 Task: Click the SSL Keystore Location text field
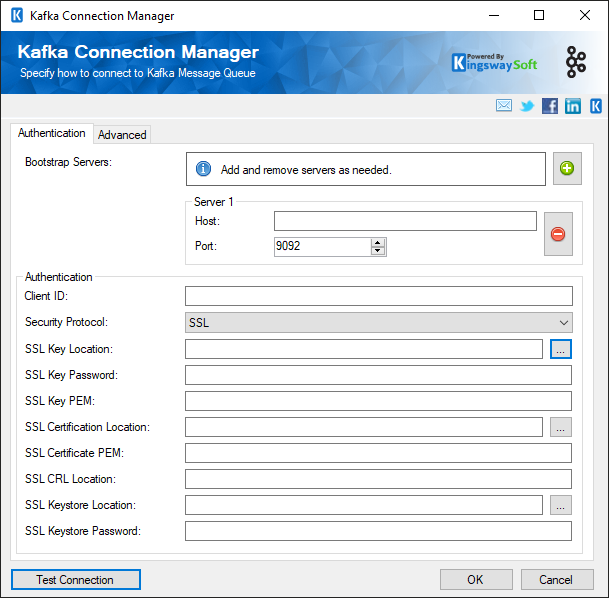(364, 505)
